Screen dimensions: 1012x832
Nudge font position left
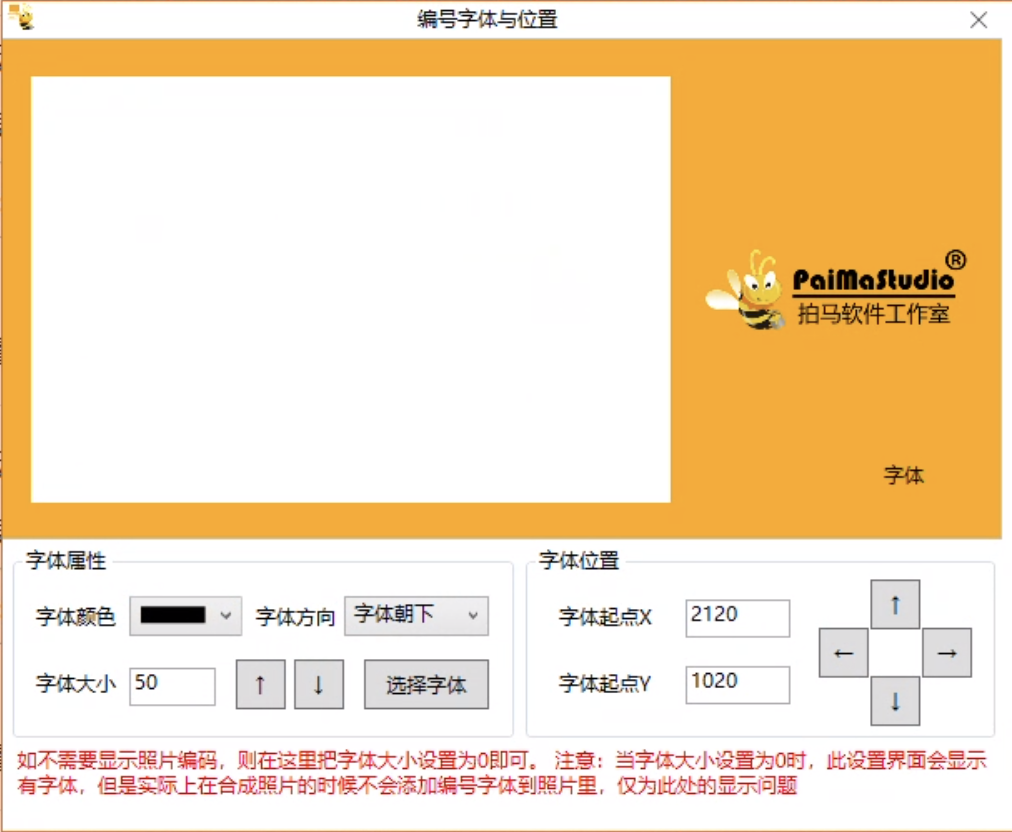point(843,653)
